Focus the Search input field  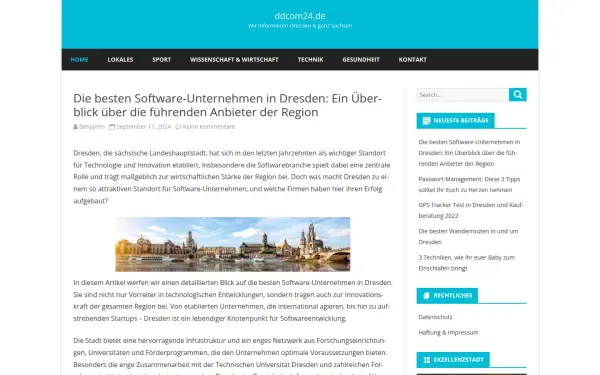[463, 95]
